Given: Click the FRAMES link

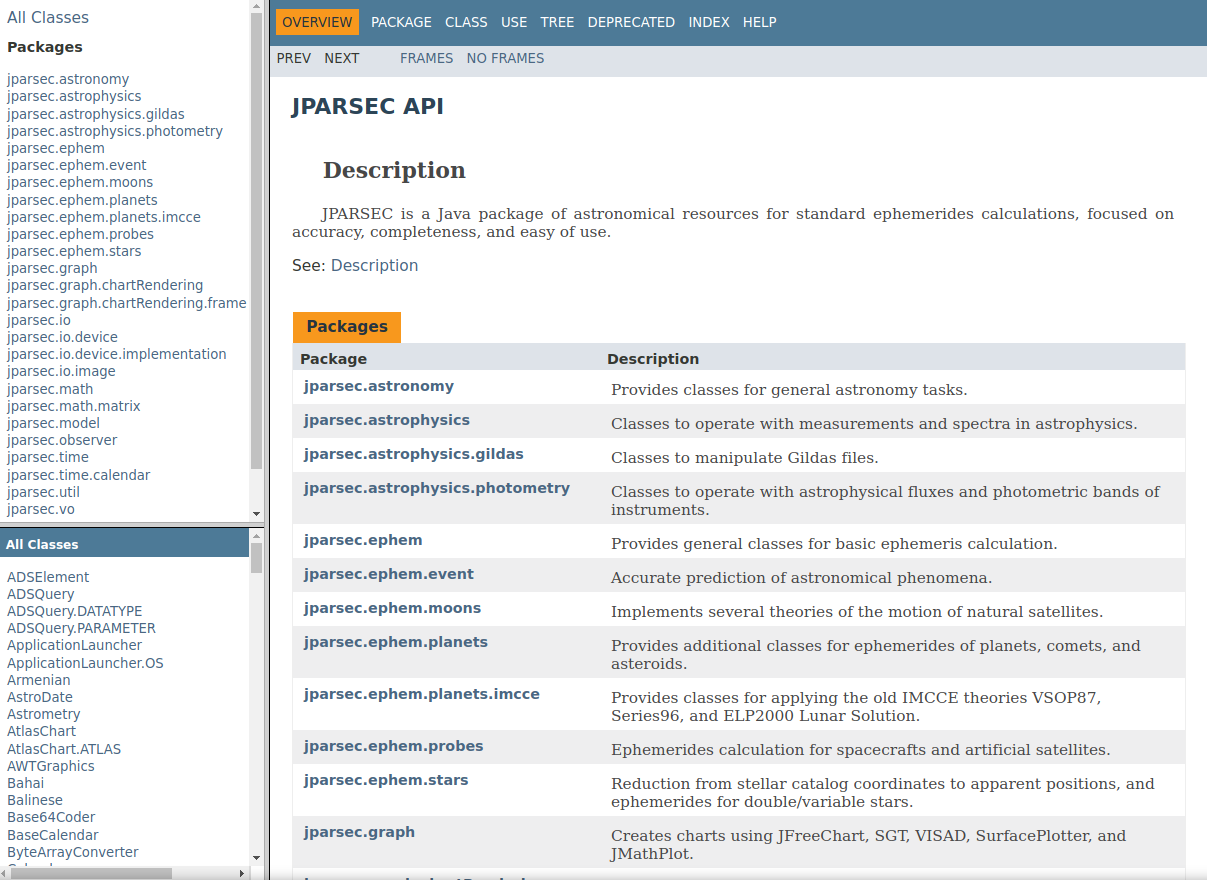Looking at the screenshot, I should 426,58.
